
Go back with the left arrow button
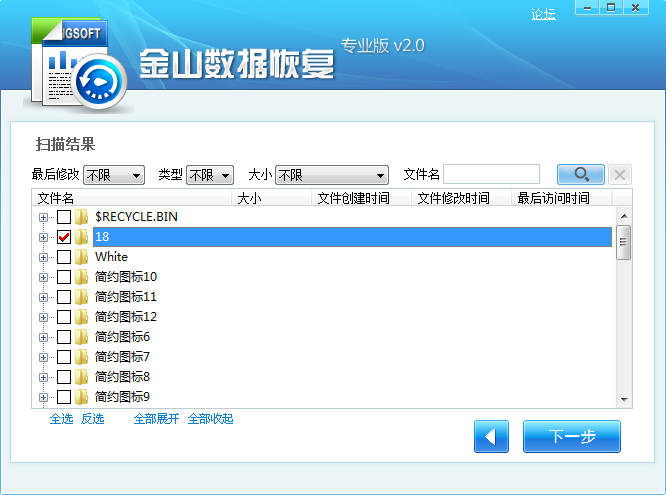pyautogui.click(x=491, y=436)
